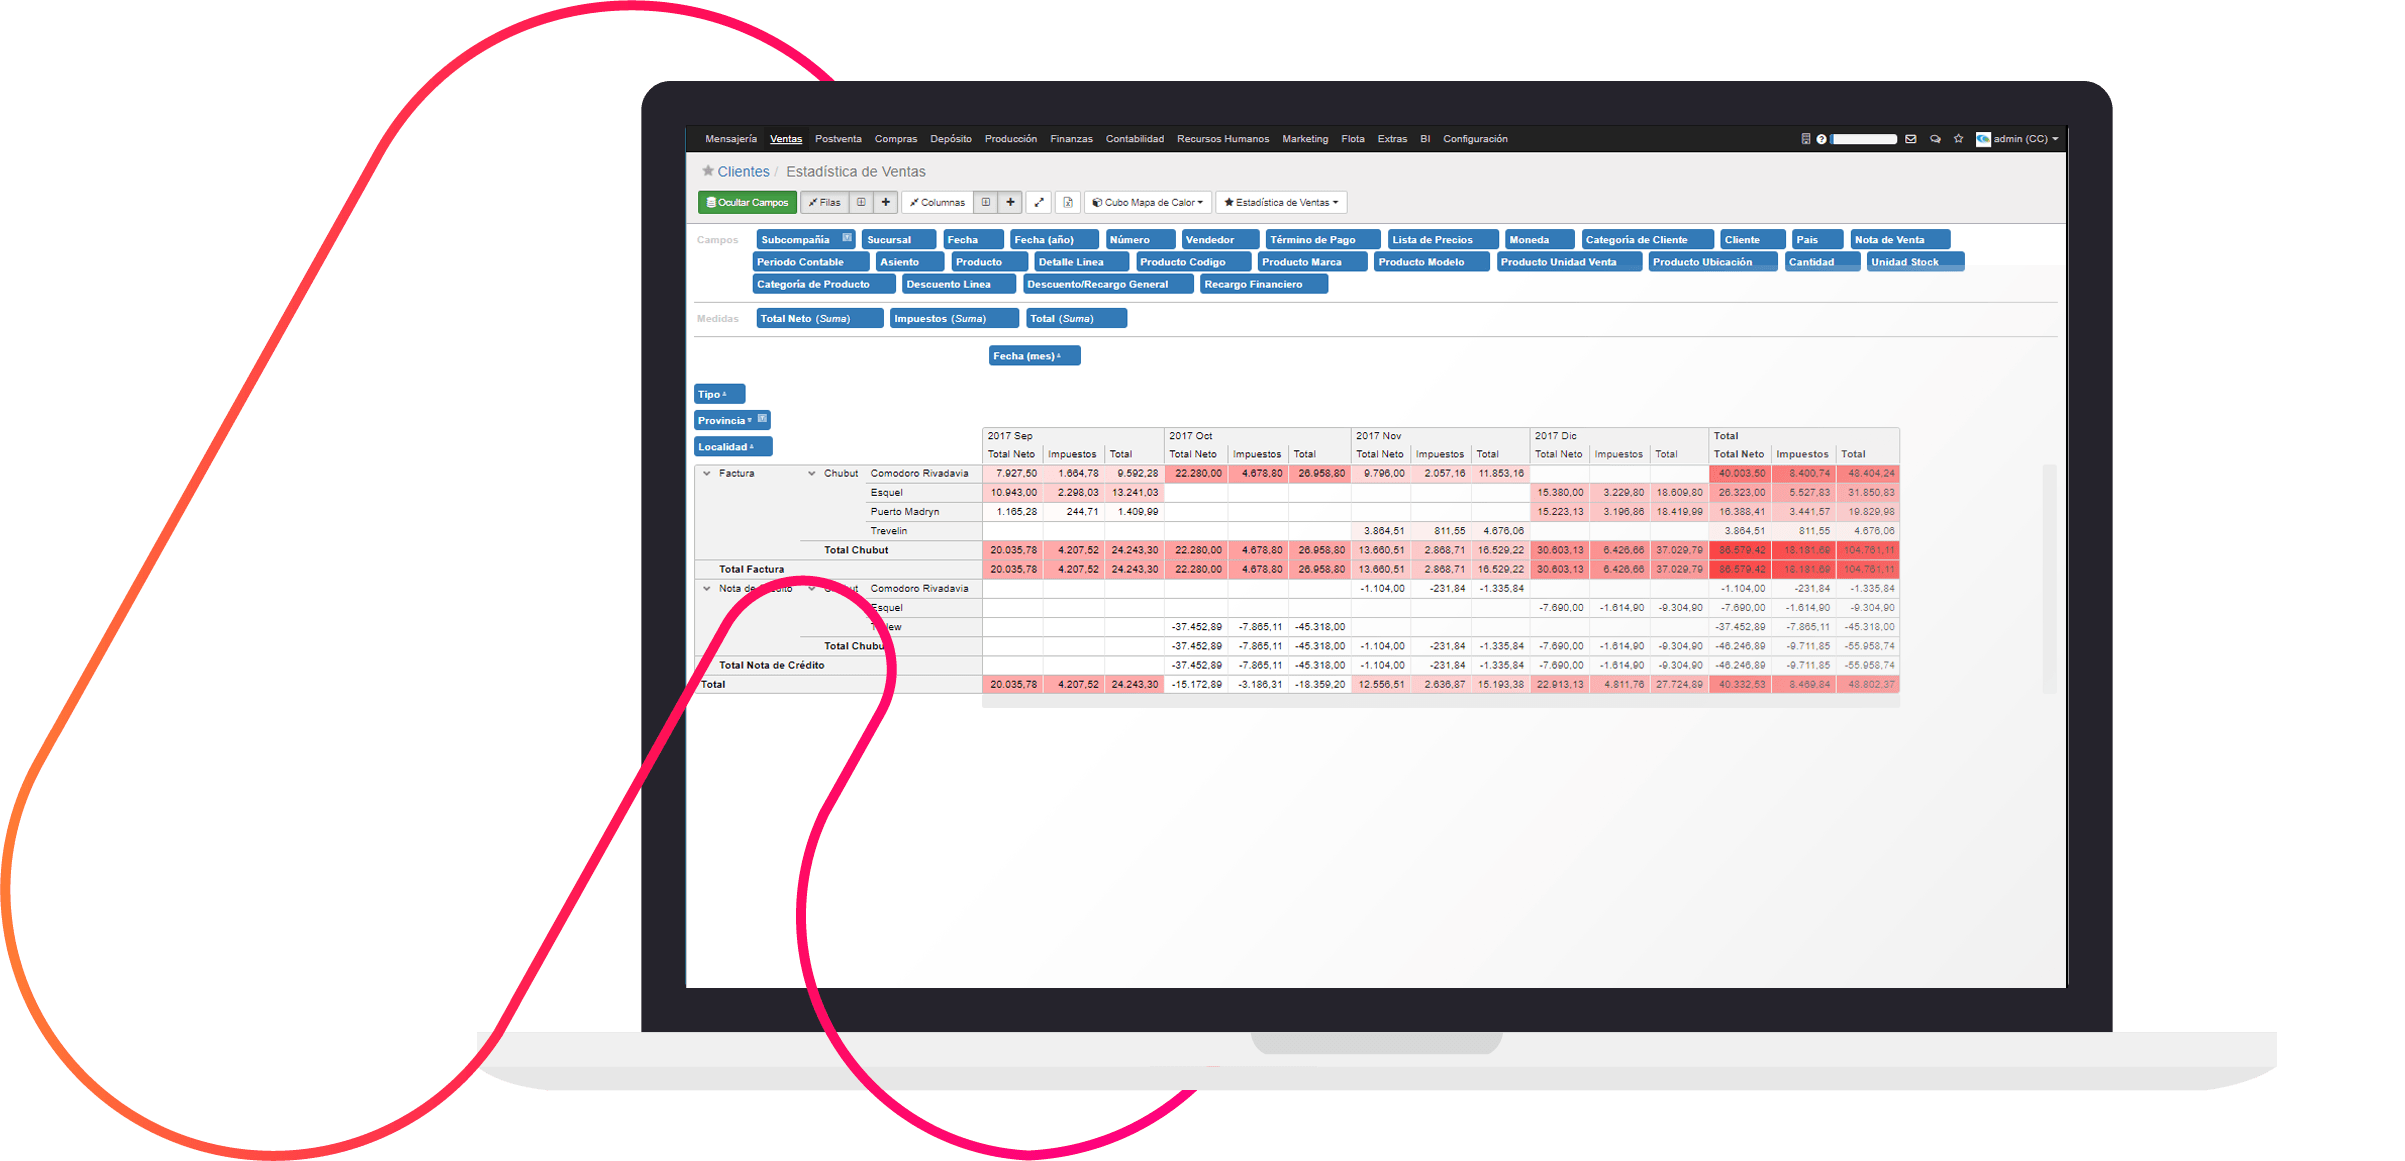Click grand total cell 104.761,11 in Total Chubut row
Image resolution: width=2405 pixels, height=1161 pixels.
click(x=1868, y=550)
